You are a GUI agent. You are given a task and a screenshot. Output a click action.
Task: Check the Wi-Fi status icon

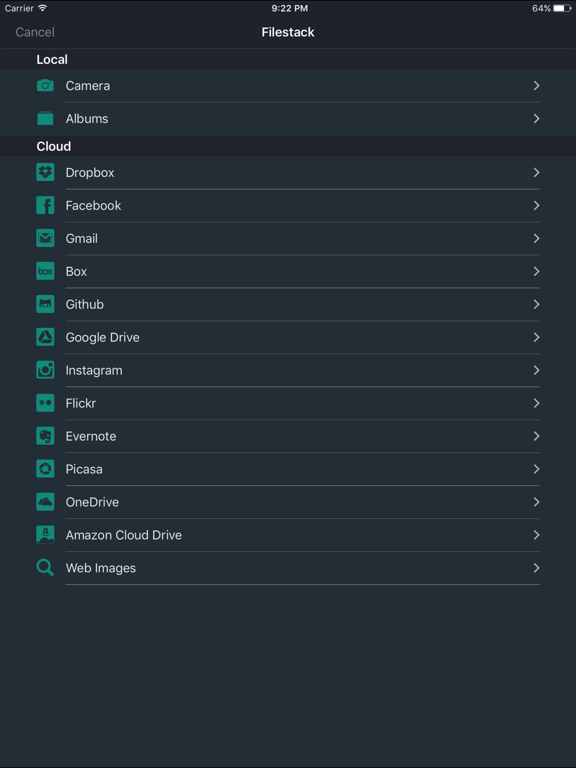[43, 8]
